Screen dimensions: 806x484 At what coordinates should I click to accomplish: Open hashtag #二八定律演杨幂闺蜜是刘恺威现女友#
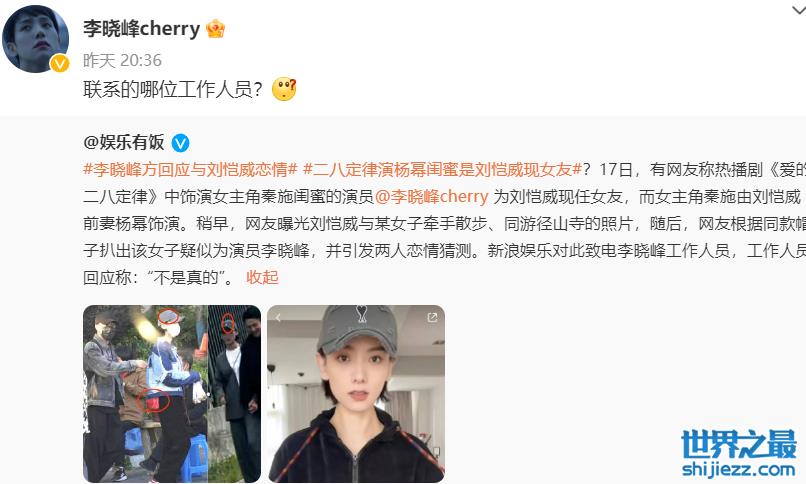(443, 170)
